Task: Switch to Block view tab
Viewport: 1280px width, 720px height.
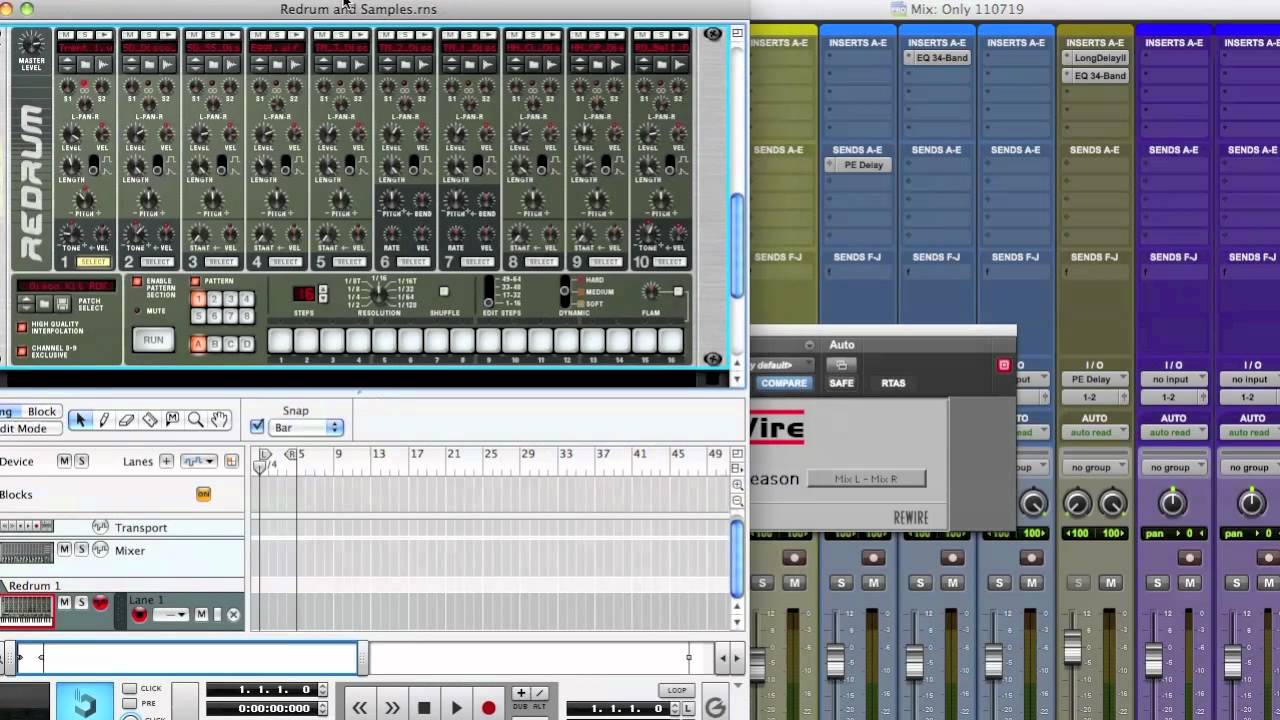Action: tap(42, 411)
